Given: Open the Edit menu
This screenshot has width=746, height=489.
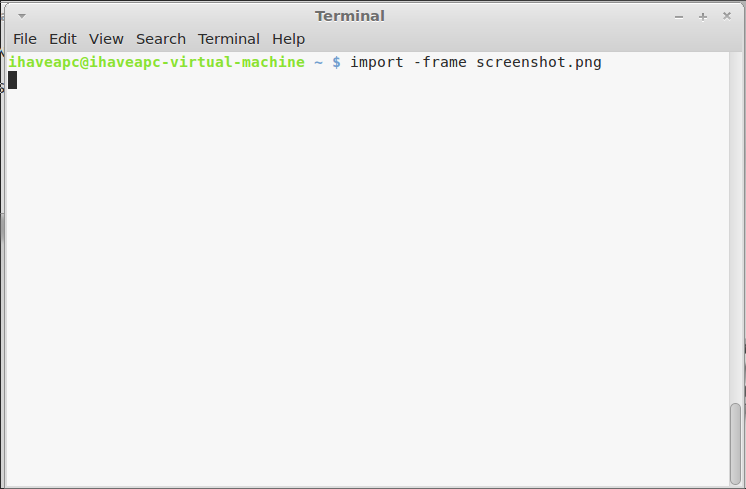Looking at the screenshot, I should point(63,39).
